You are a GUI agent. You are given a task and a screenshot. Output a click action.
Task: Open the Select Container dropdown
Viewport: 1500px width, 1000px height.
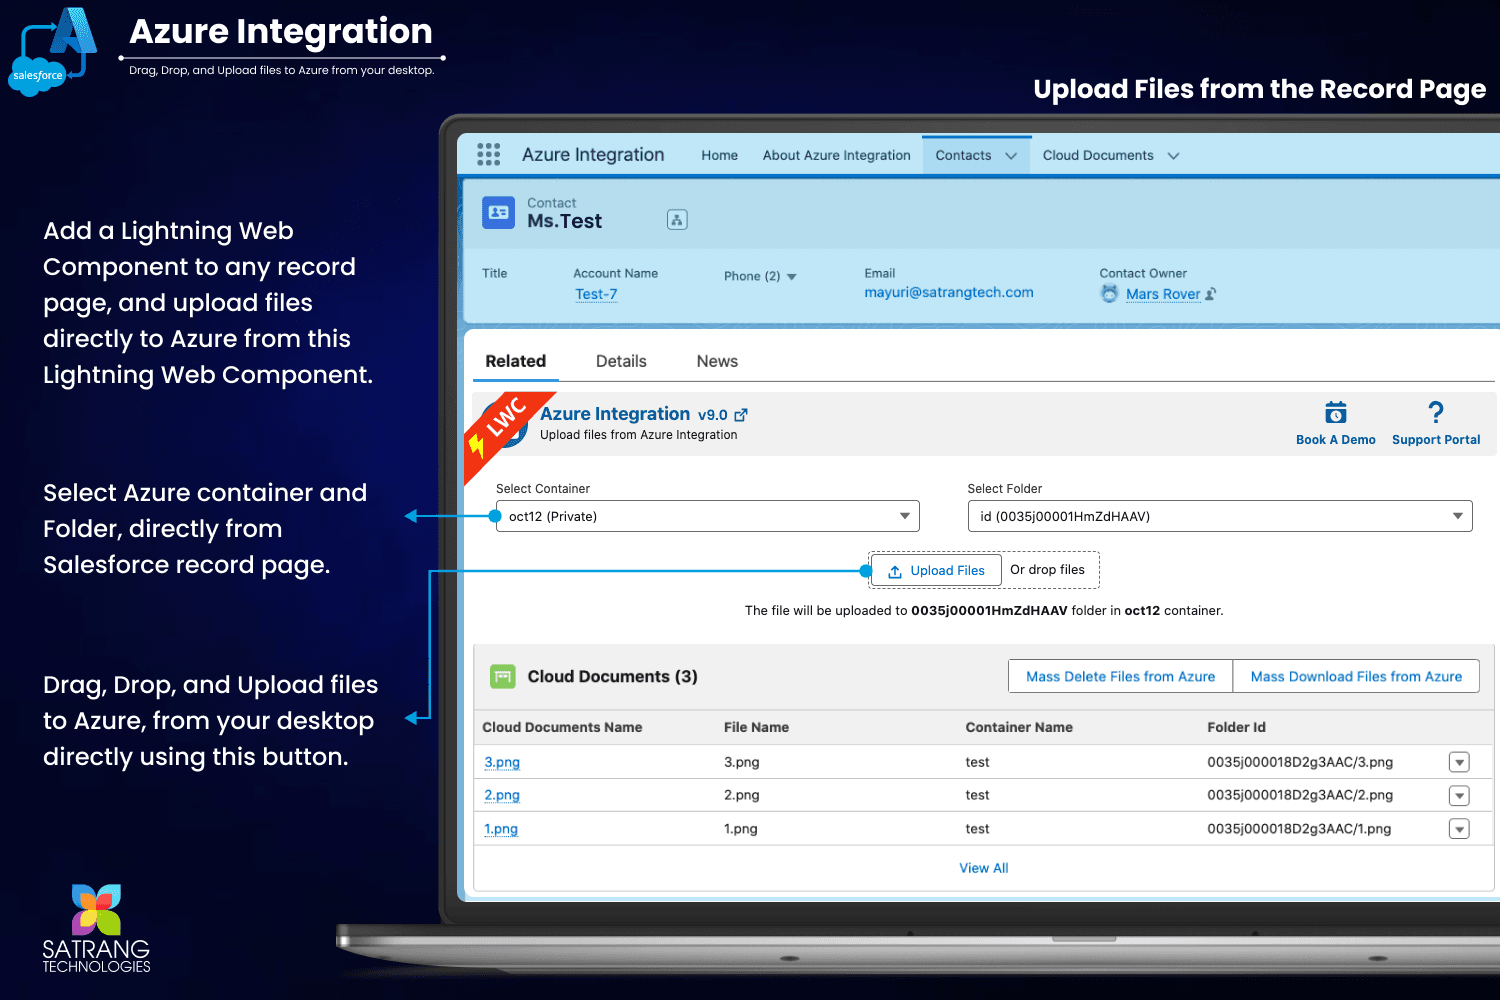707,516
